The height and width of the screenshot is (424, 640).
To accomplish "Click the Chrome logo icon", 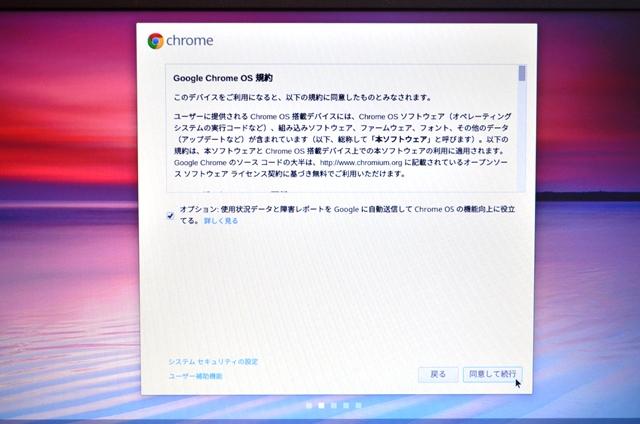I will coord(156,41).
